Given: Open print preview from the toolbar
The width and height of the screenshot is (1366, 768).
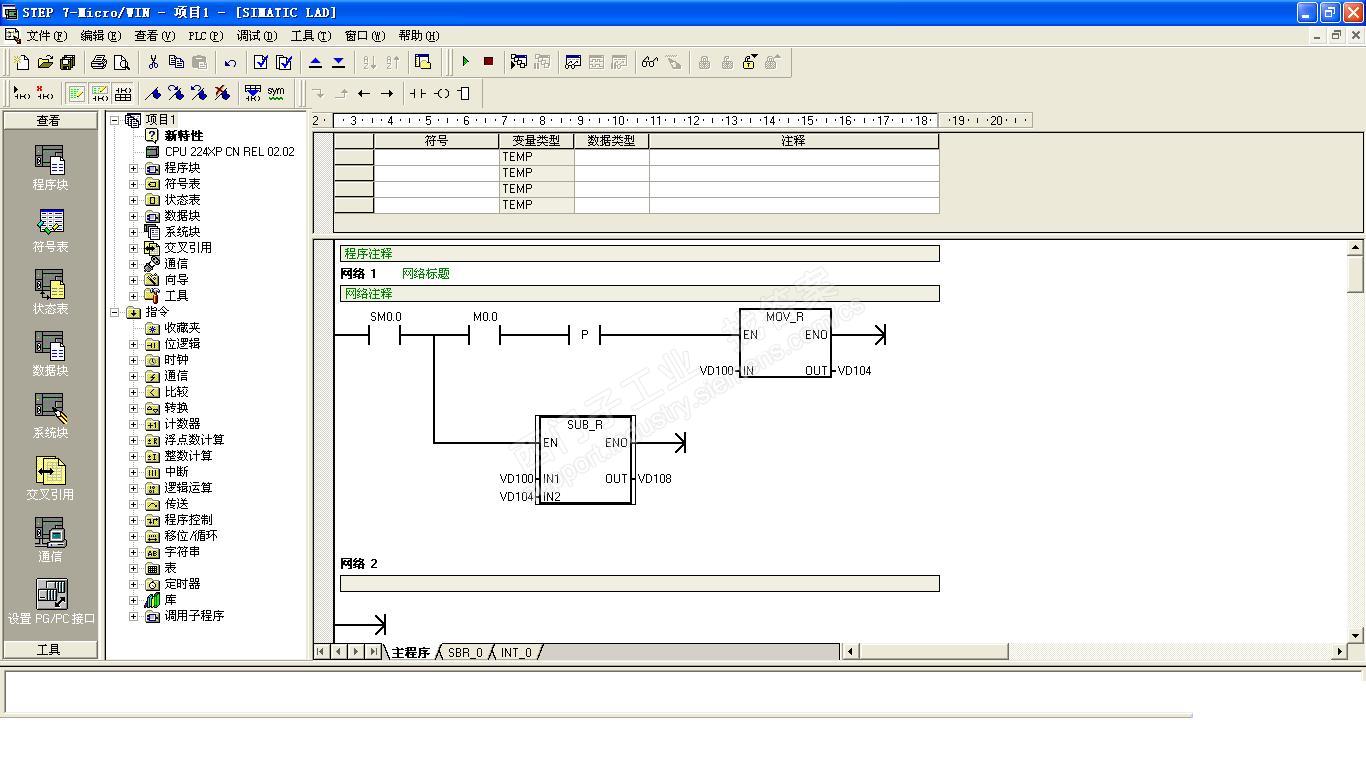Looking at the screenshot, I should tap(121, 62).
